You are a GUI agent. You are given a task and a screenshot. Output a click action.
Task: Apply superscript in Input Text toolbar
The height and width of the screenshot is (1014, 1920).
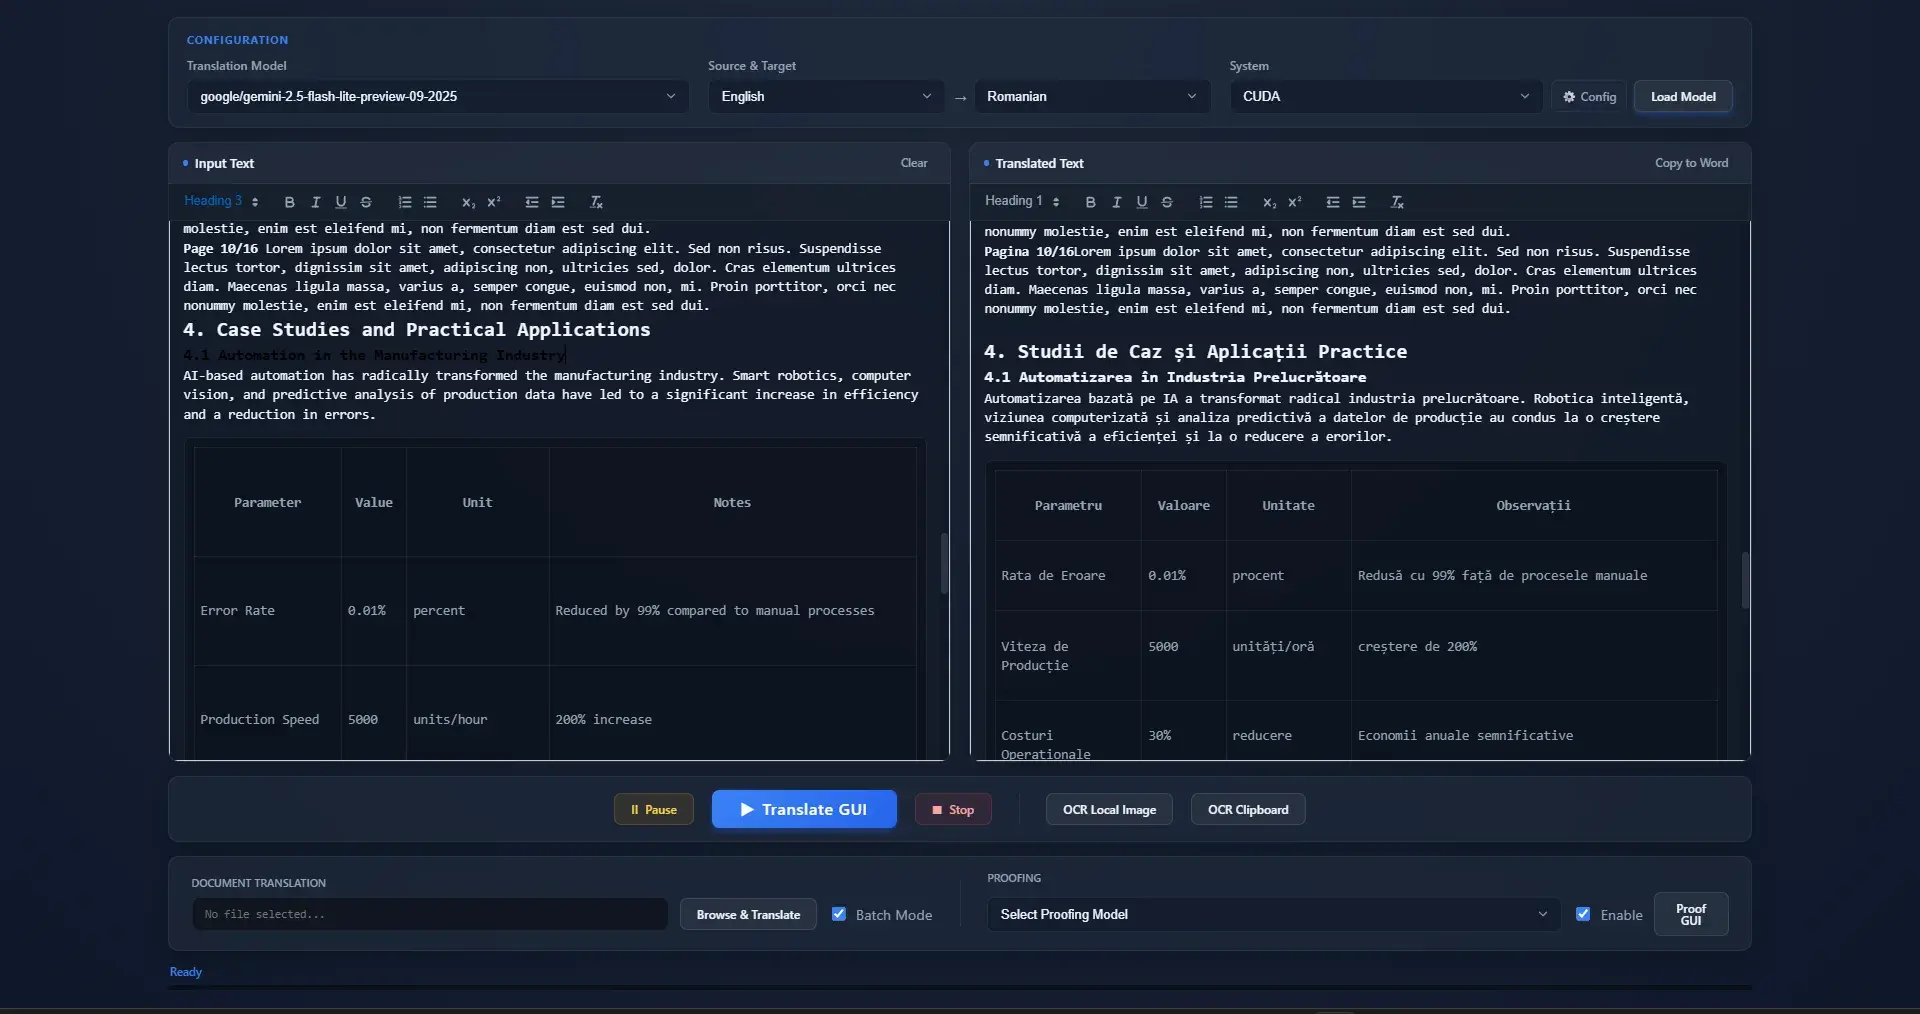pyautogui.click(x=494, y=202)
